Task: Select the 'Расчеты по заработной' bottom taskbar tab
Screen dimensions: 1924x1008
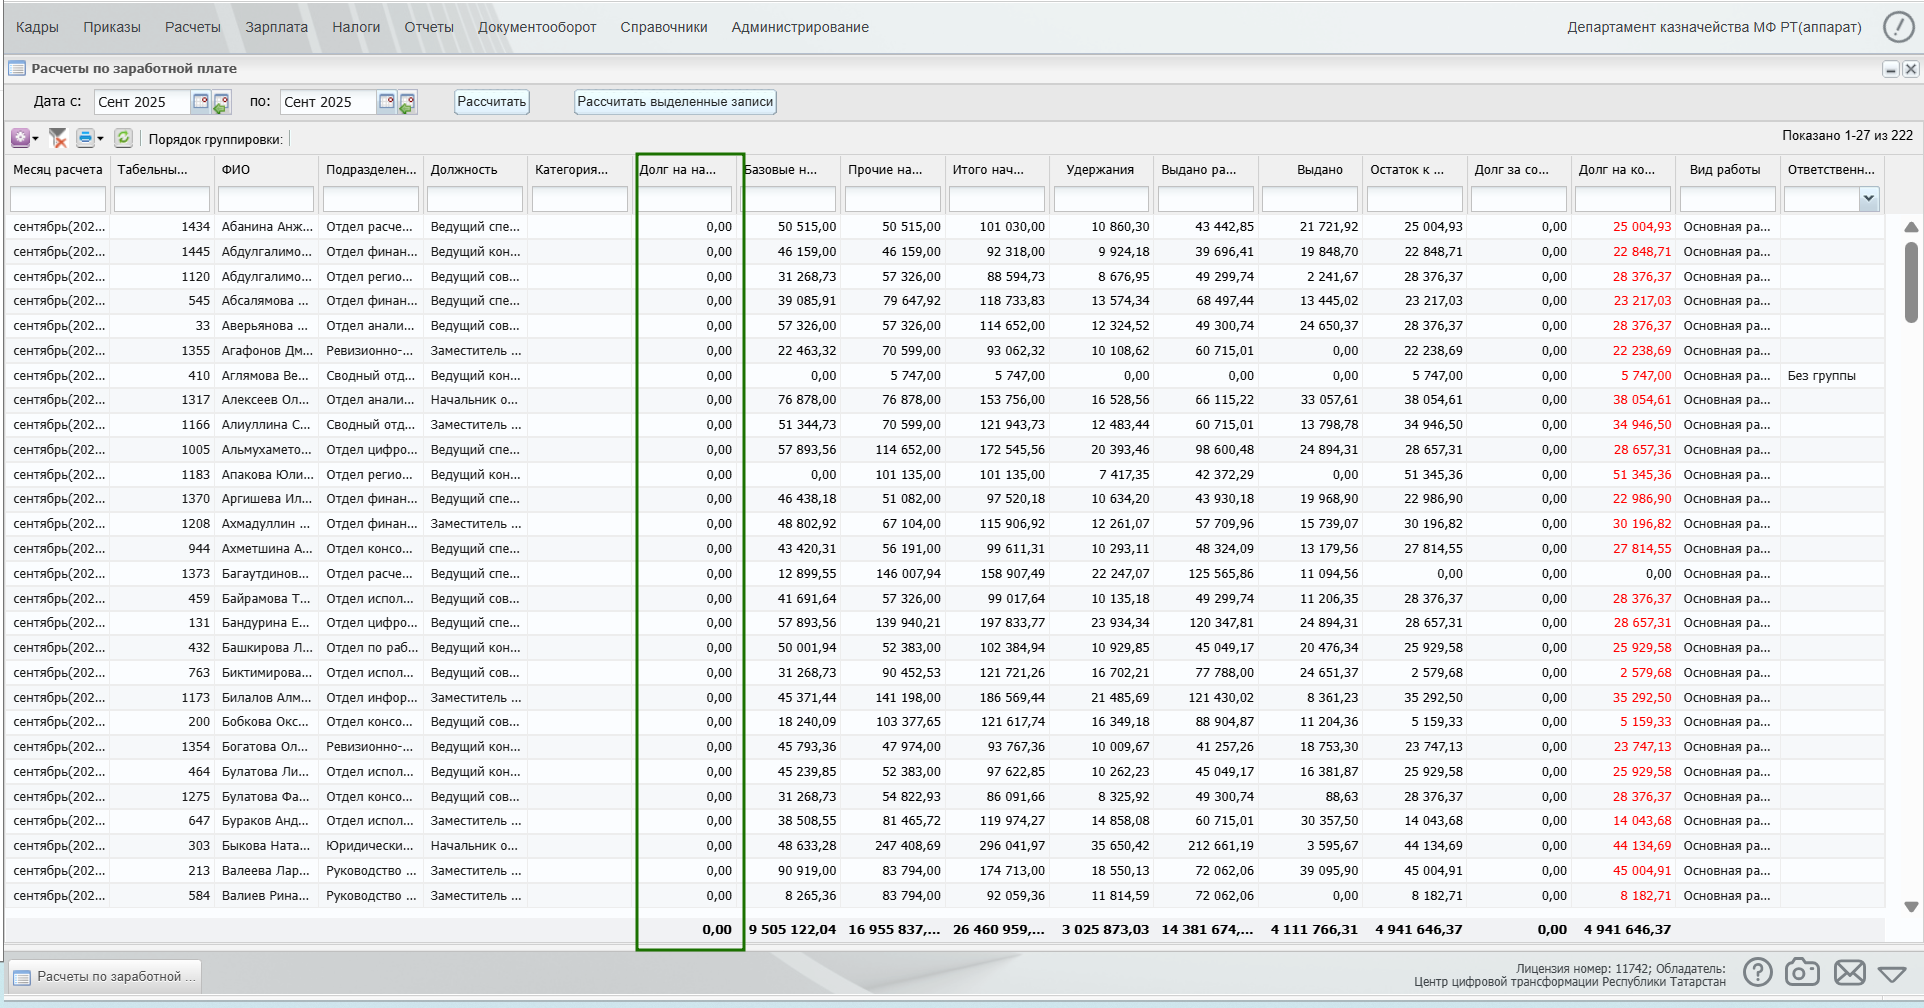Action: coord(105,976)
